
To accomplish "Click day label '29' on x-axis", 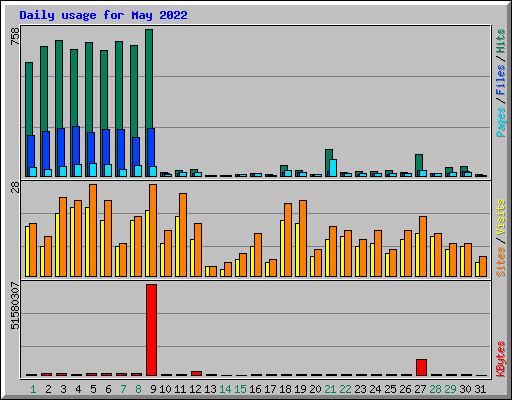I will pos(450,389).
